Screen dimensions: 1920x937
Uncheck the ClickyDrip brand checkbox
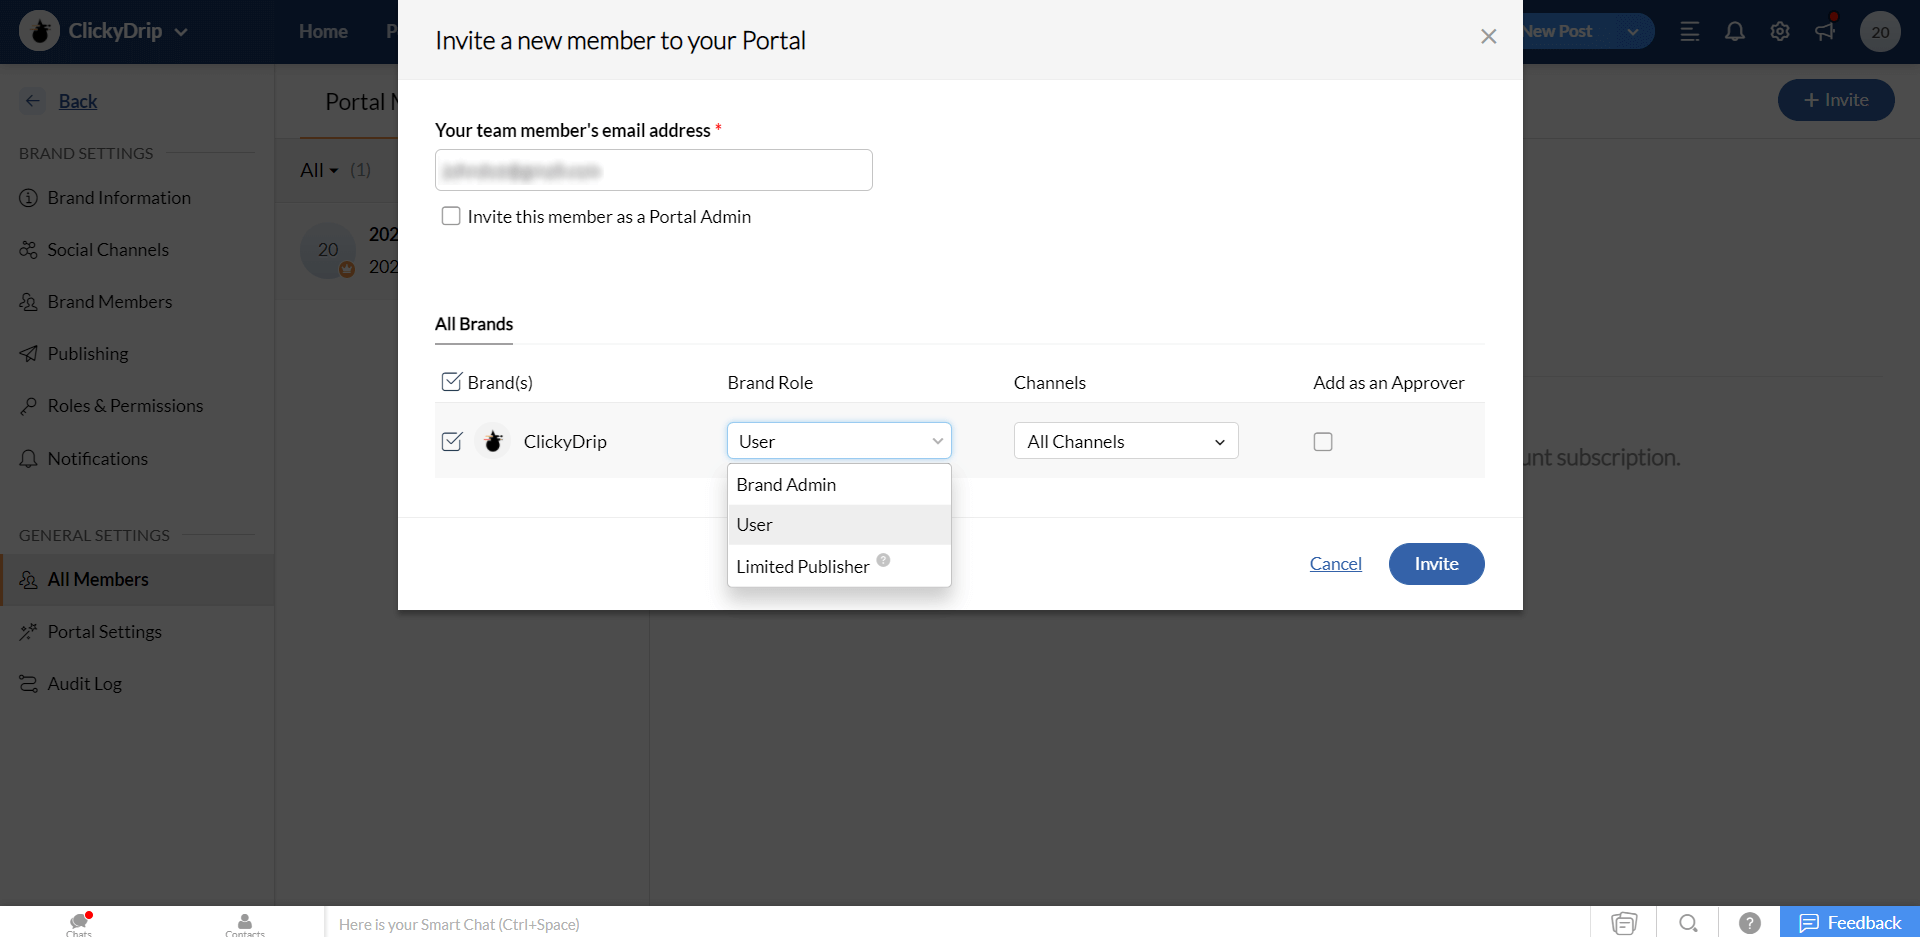tap(451, 441)
